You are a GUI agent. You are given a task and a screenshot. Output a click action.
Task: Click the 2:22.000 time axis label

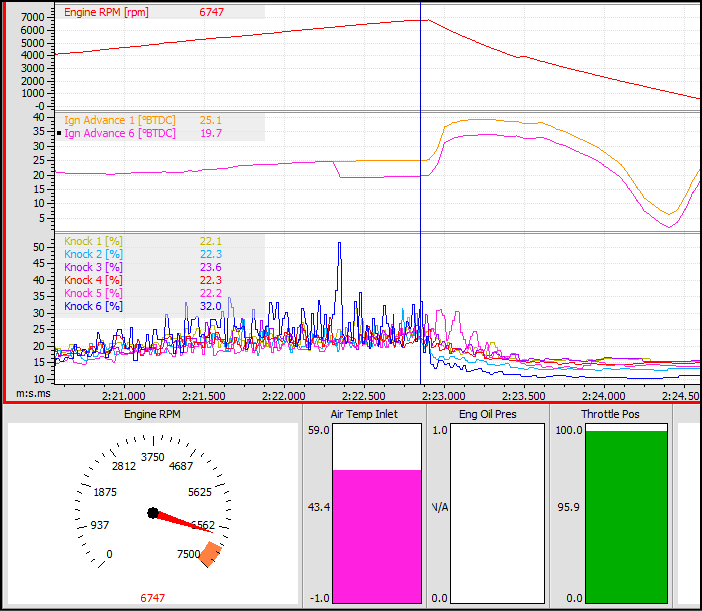click(x=284, y=396)
